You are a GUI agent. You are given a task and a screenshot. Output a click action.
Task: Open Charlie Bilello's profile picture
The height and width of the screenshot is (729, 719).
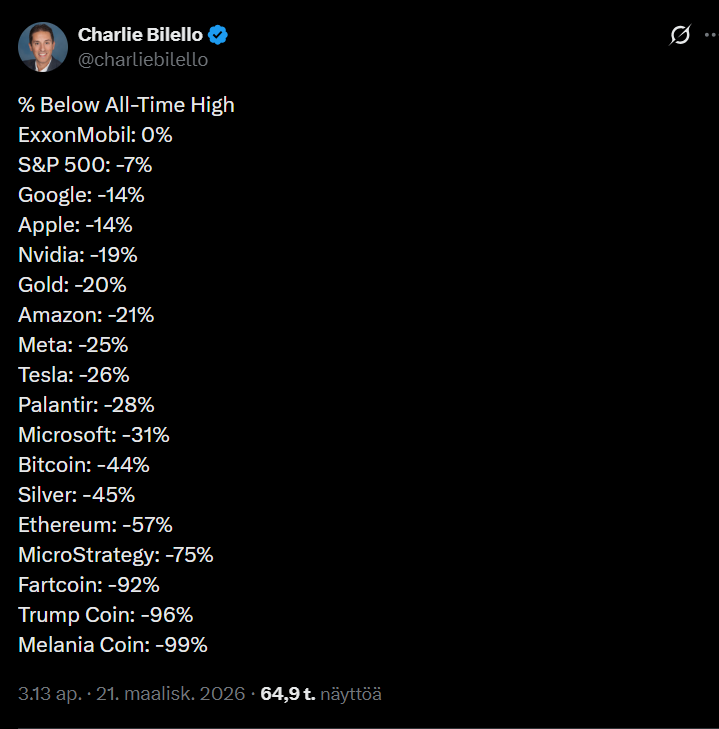coord(43,47)
